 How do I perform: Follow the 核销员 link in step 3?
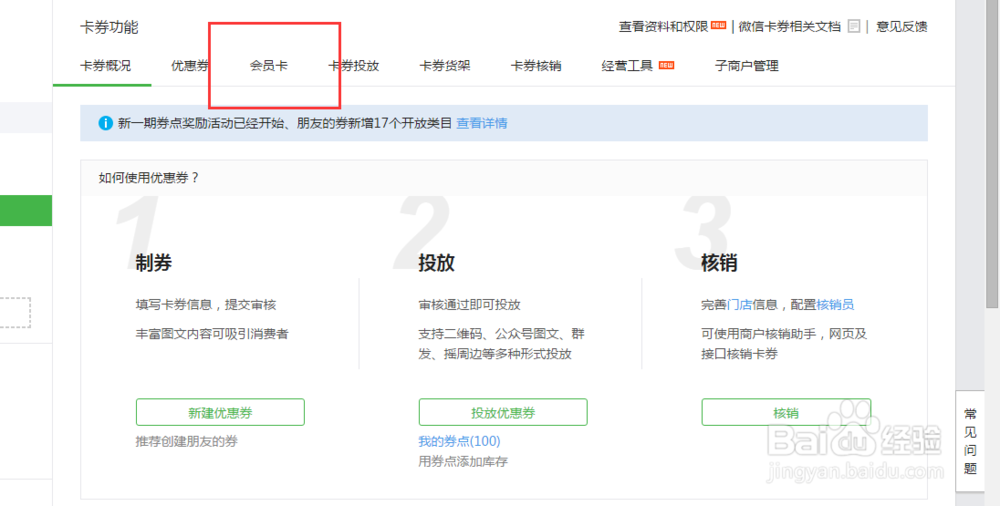[x=835, y=305]
